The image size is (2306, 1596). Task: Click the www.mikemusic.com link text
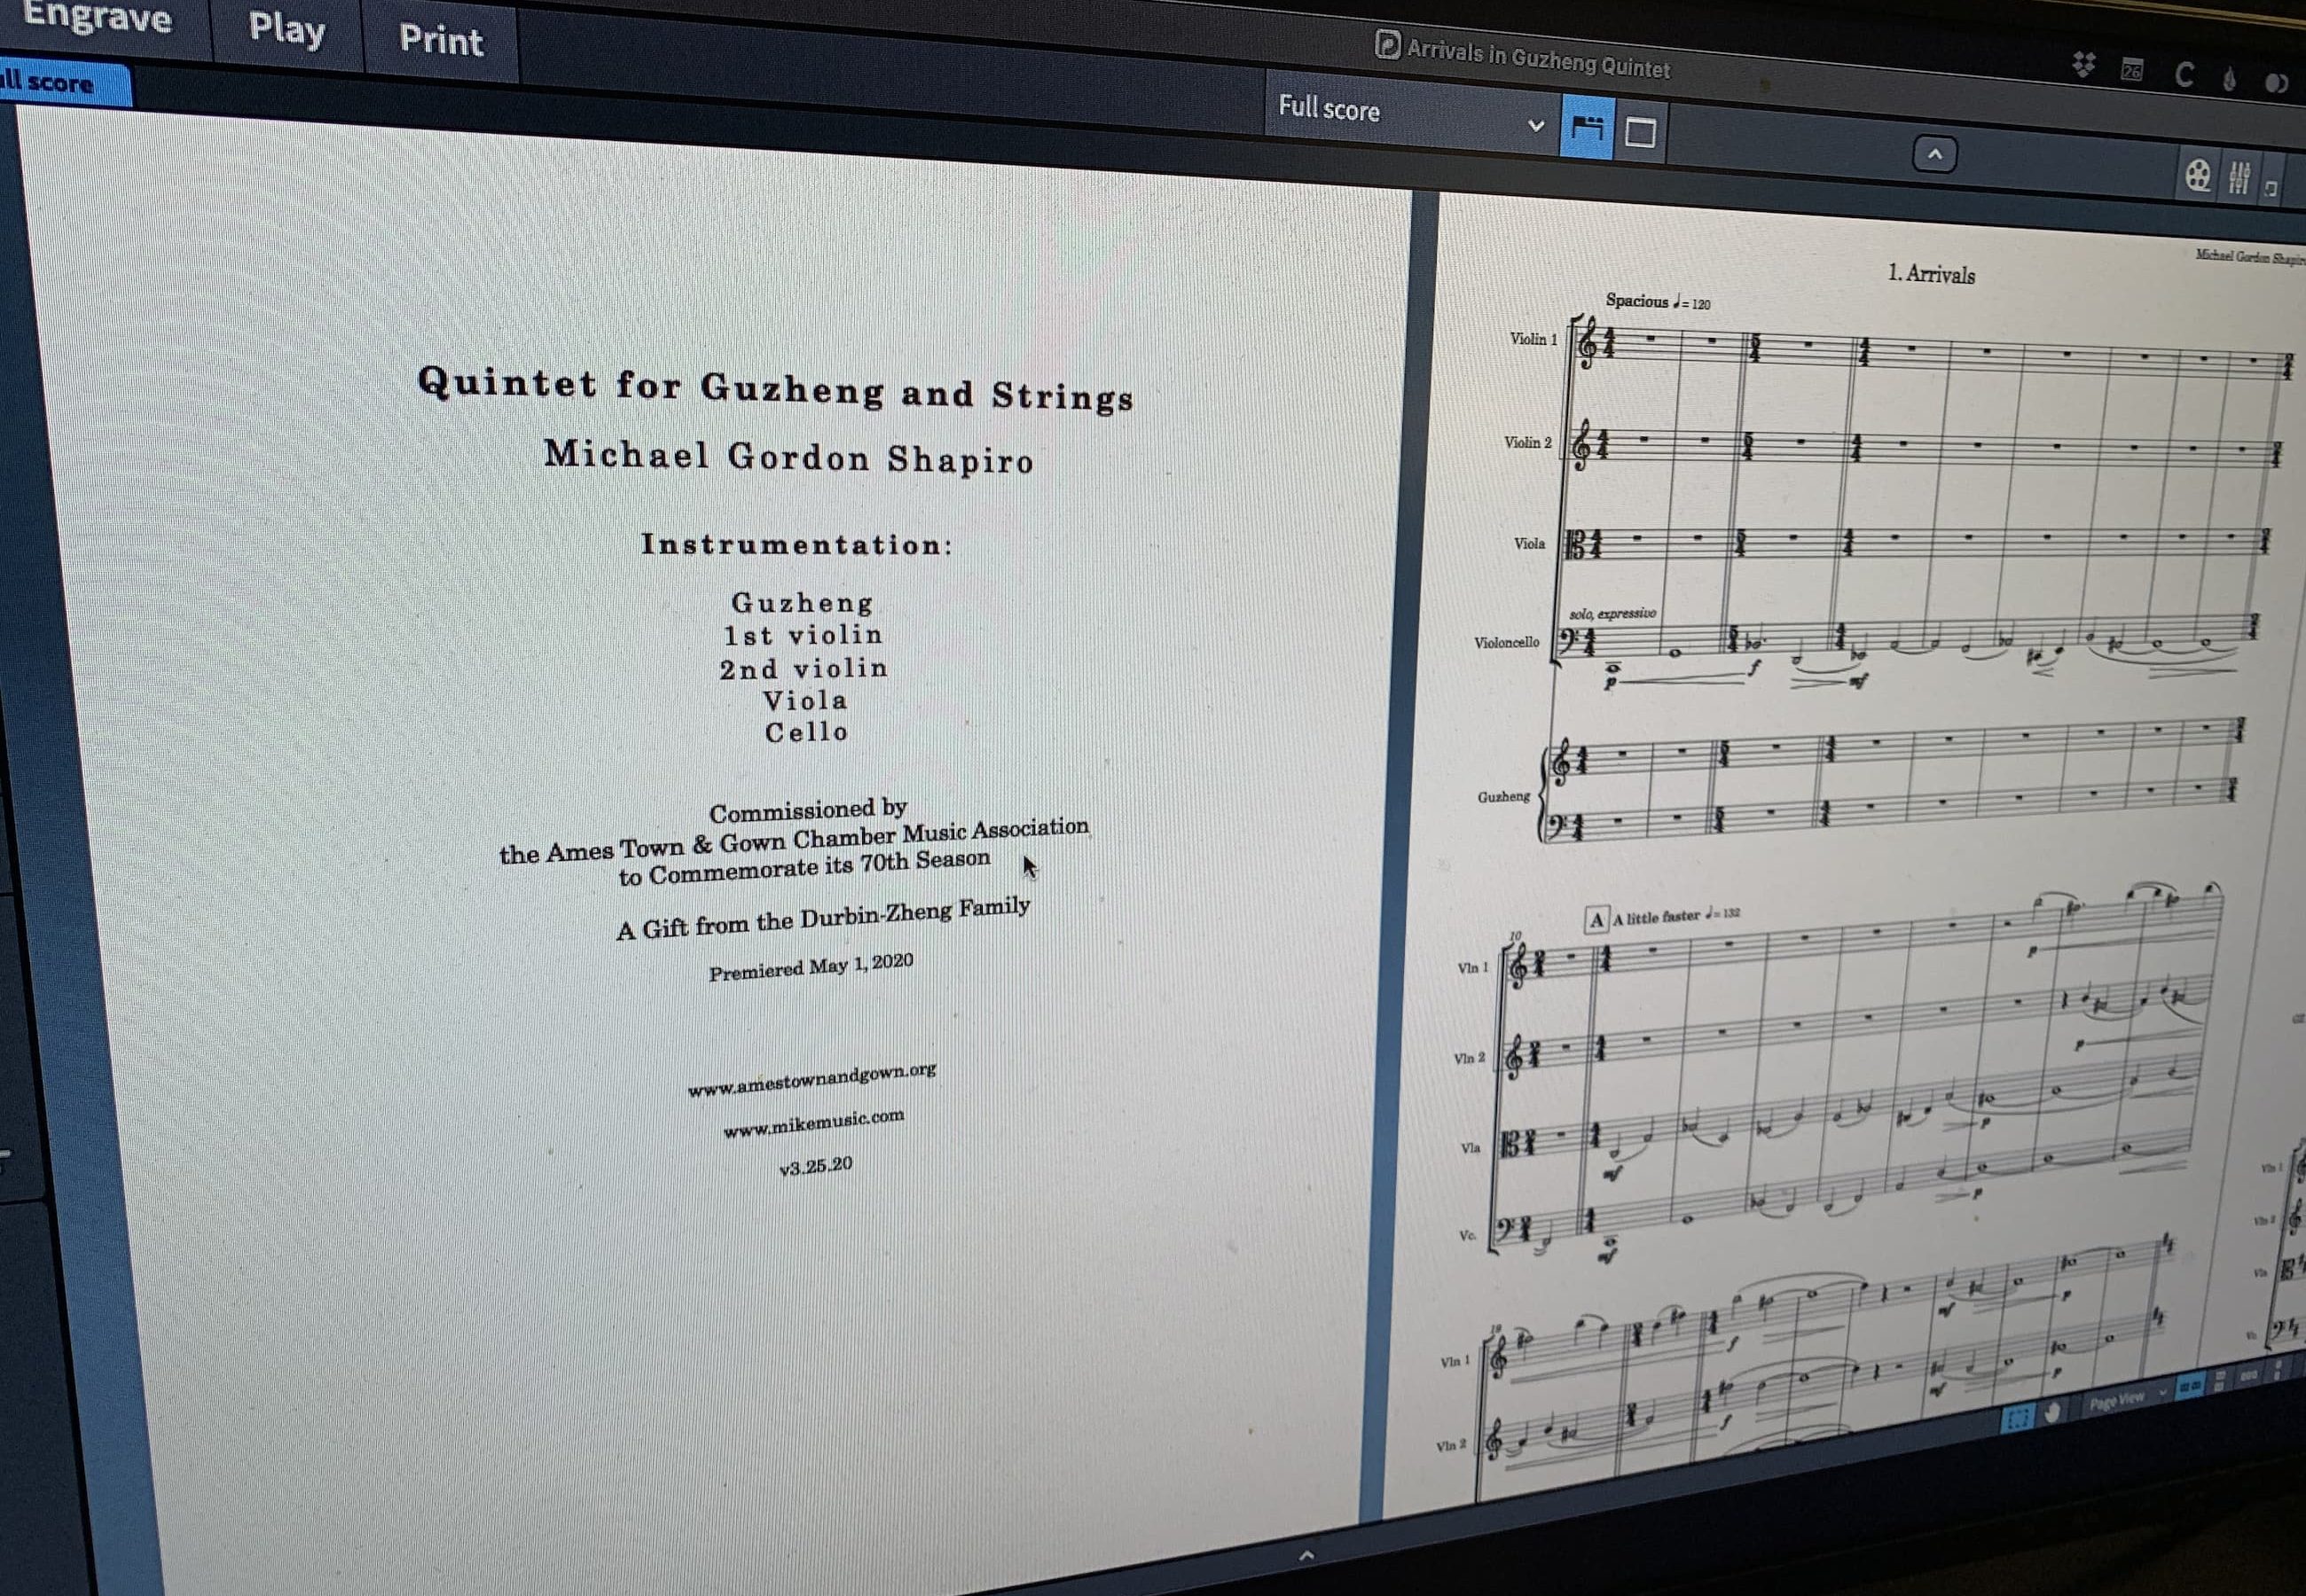coord(813,1123)
